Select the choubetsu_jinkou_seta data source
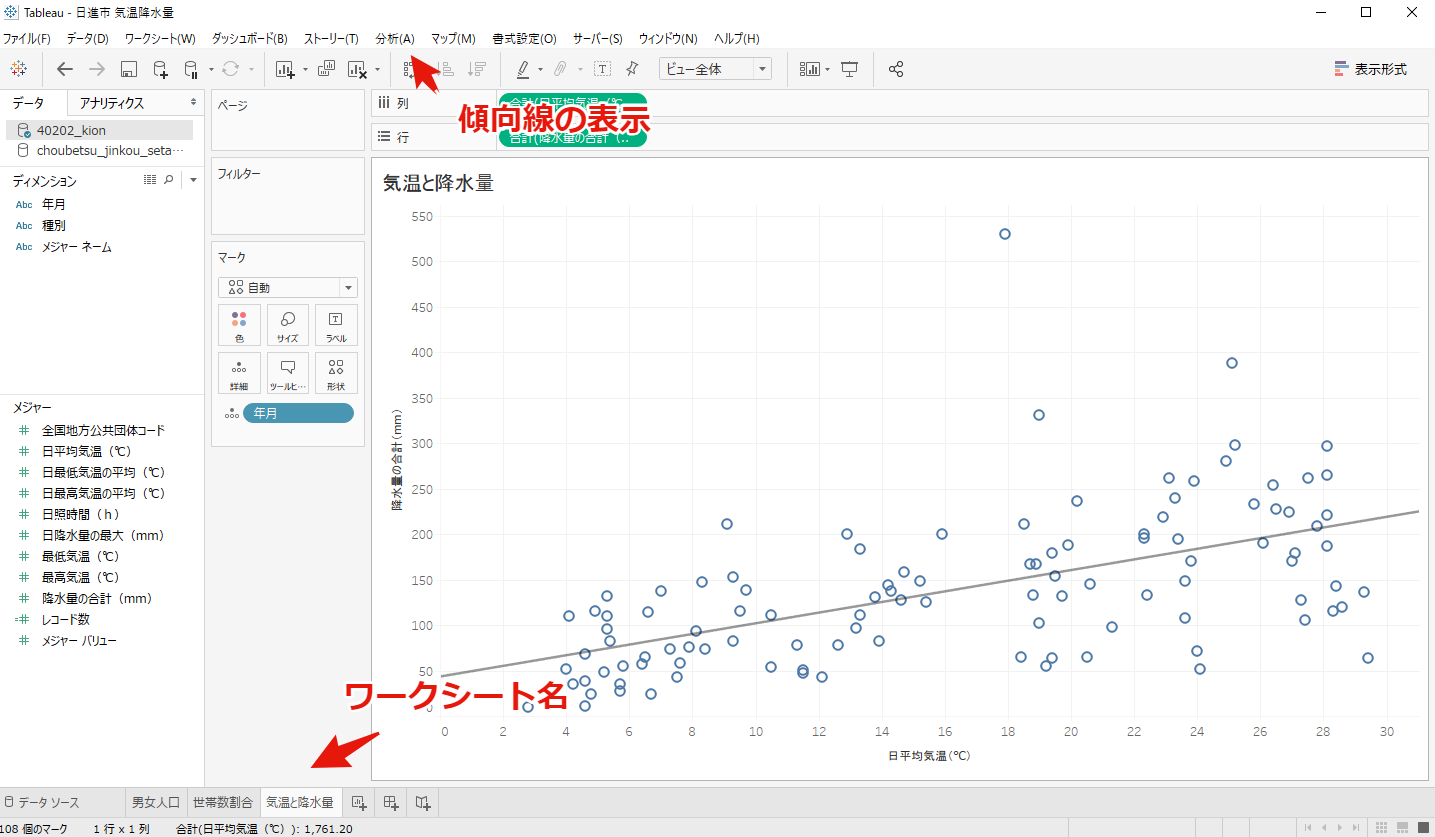This screenshot has width=1435, height=837. pos(99,150)
